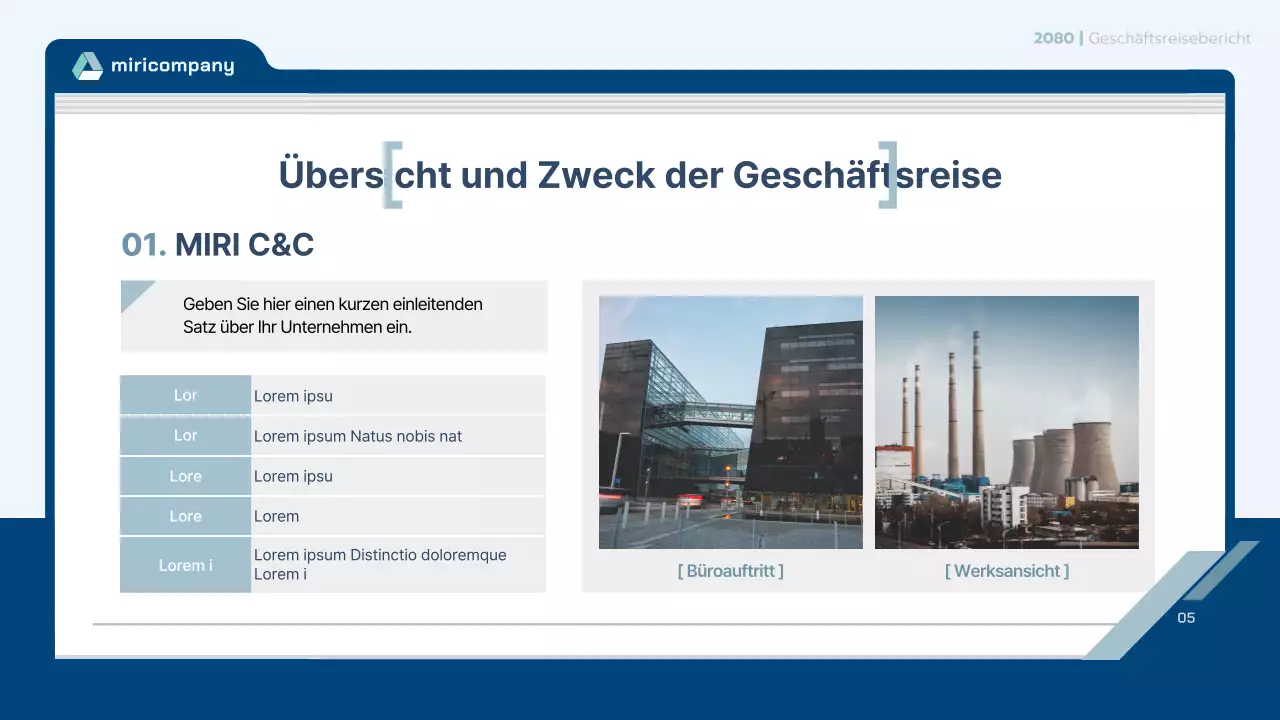Select the 'Geschäftsreisebericht' header text

(1170, 38)
